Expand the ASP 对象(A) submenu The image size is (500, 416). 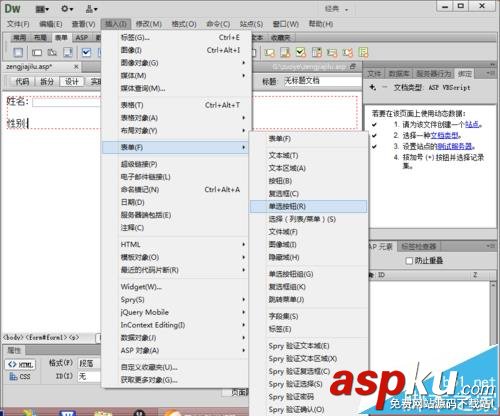click(x=176, y=350)
